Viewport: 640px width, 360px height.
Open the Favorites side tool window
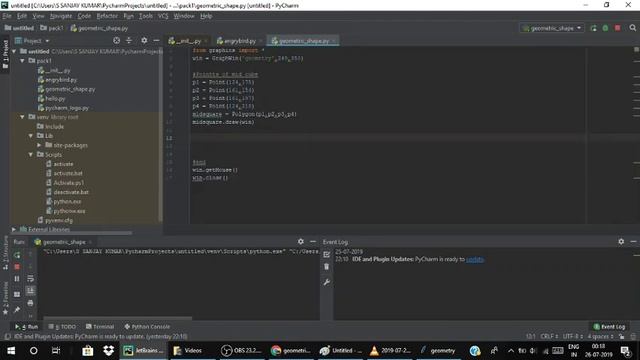5,298
